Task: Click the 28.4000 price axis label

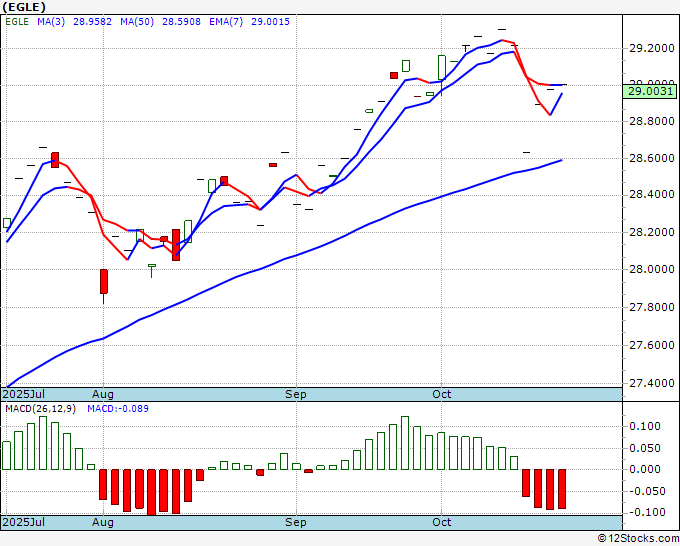Action: [652, 194]
